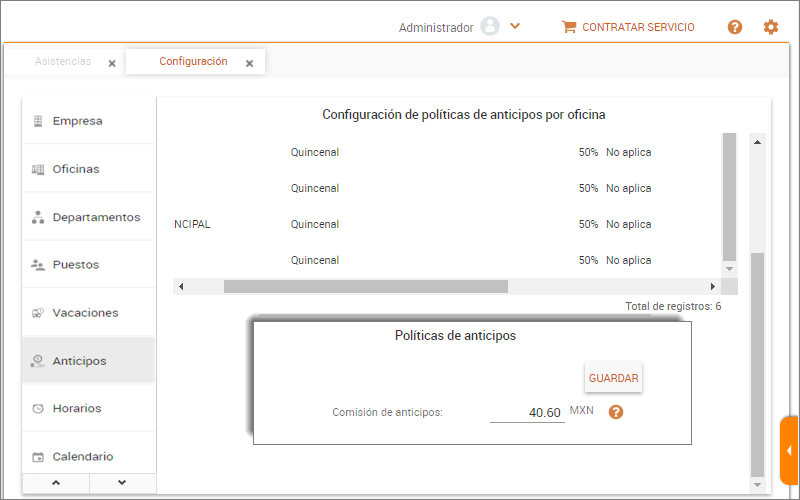Open the orange help question icon in header
Viewport: 800px width, 500px height.
coord(735,27)
